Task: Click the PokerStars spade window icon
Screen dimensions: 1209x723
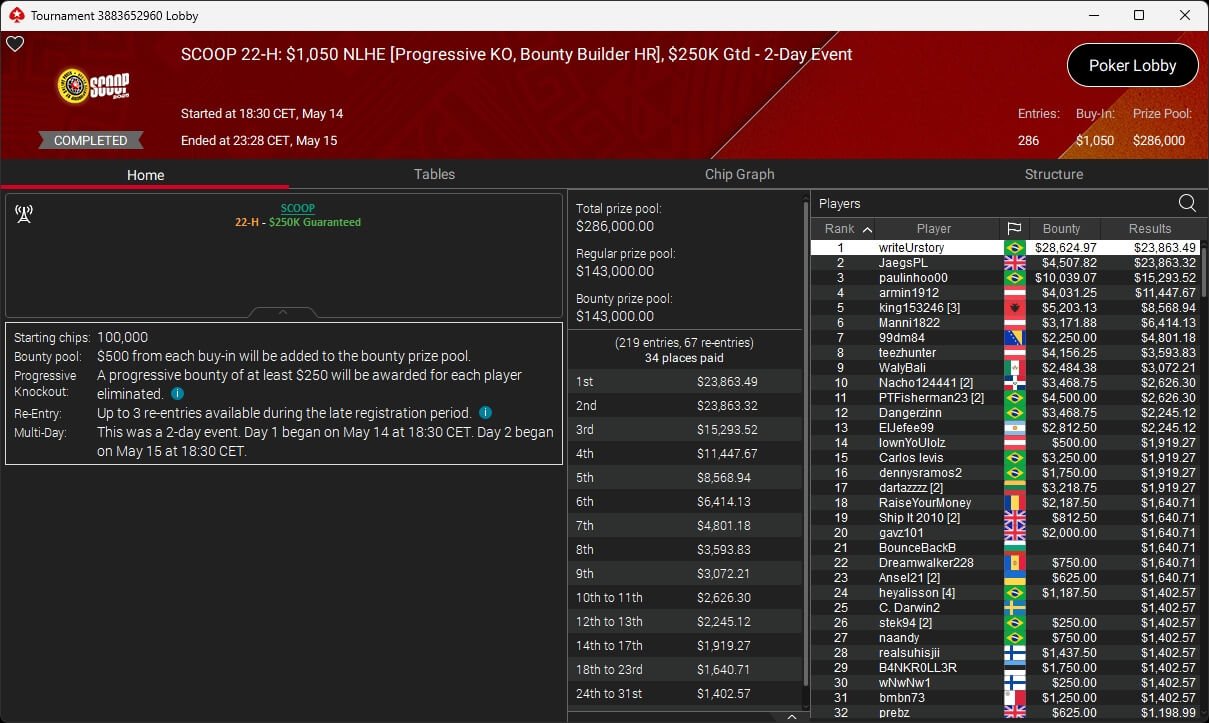Action: [x=15, y=15]
